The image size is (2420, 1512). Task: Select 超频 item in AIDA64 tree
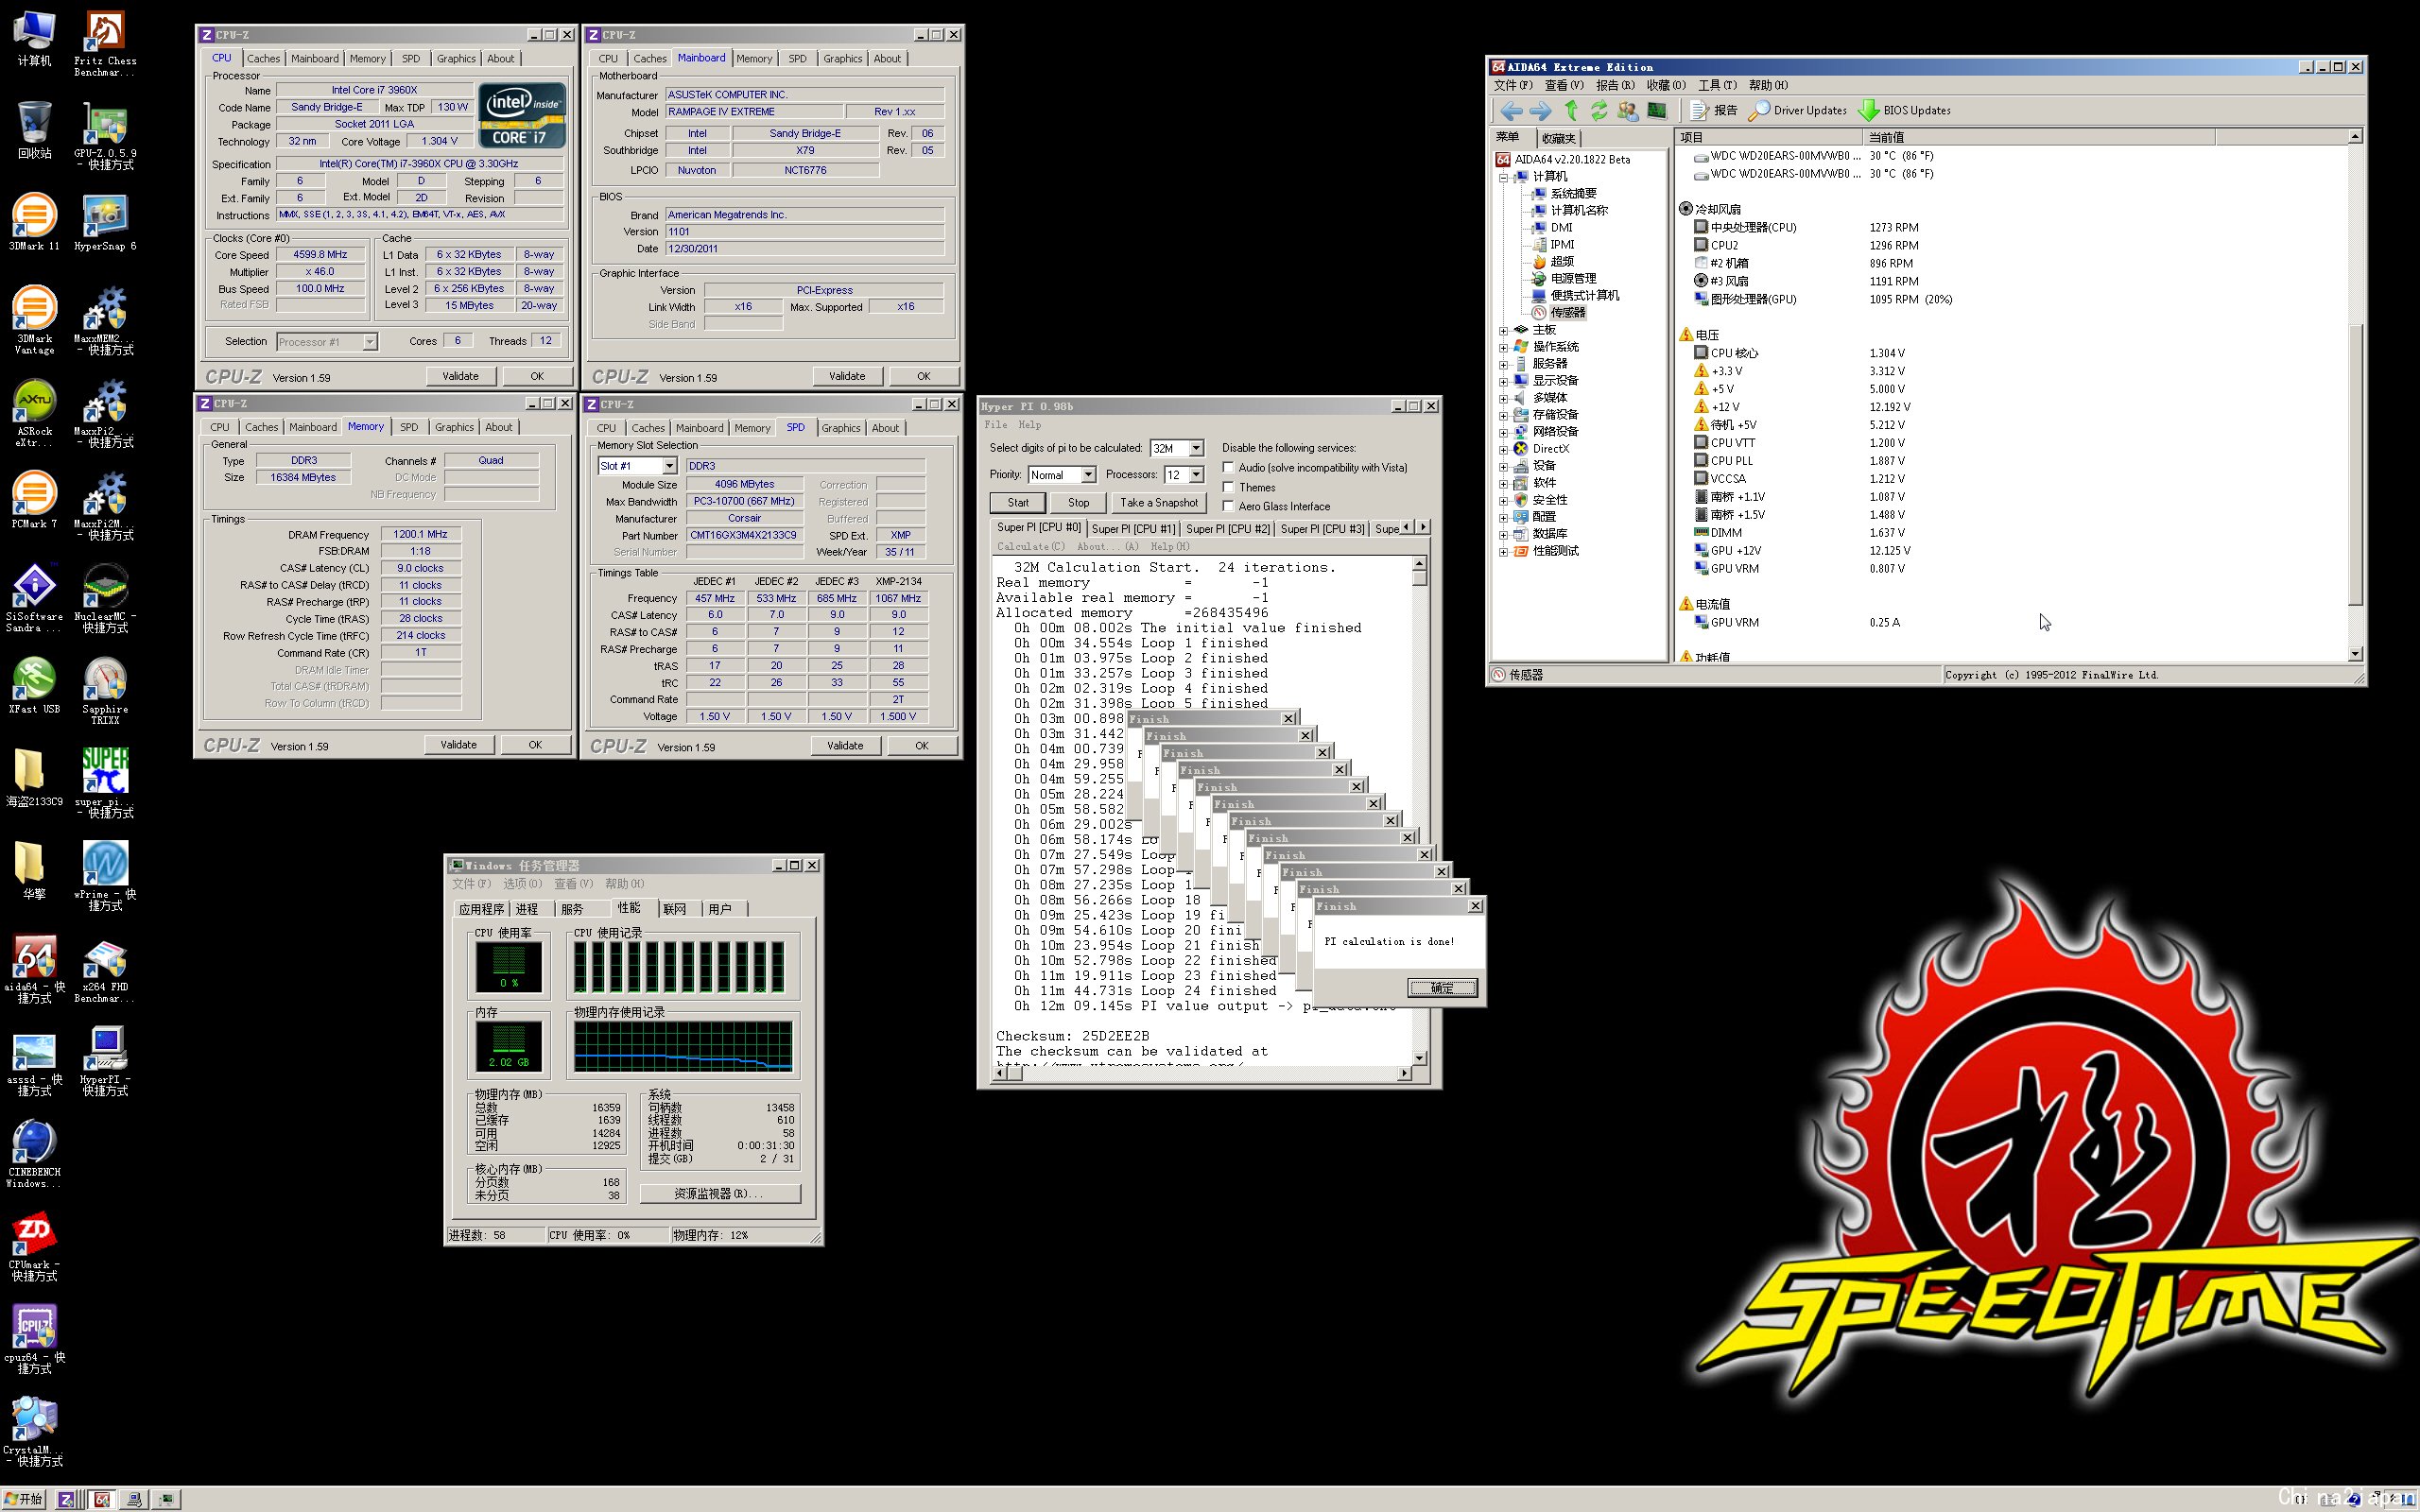[x=1561, y=262]
